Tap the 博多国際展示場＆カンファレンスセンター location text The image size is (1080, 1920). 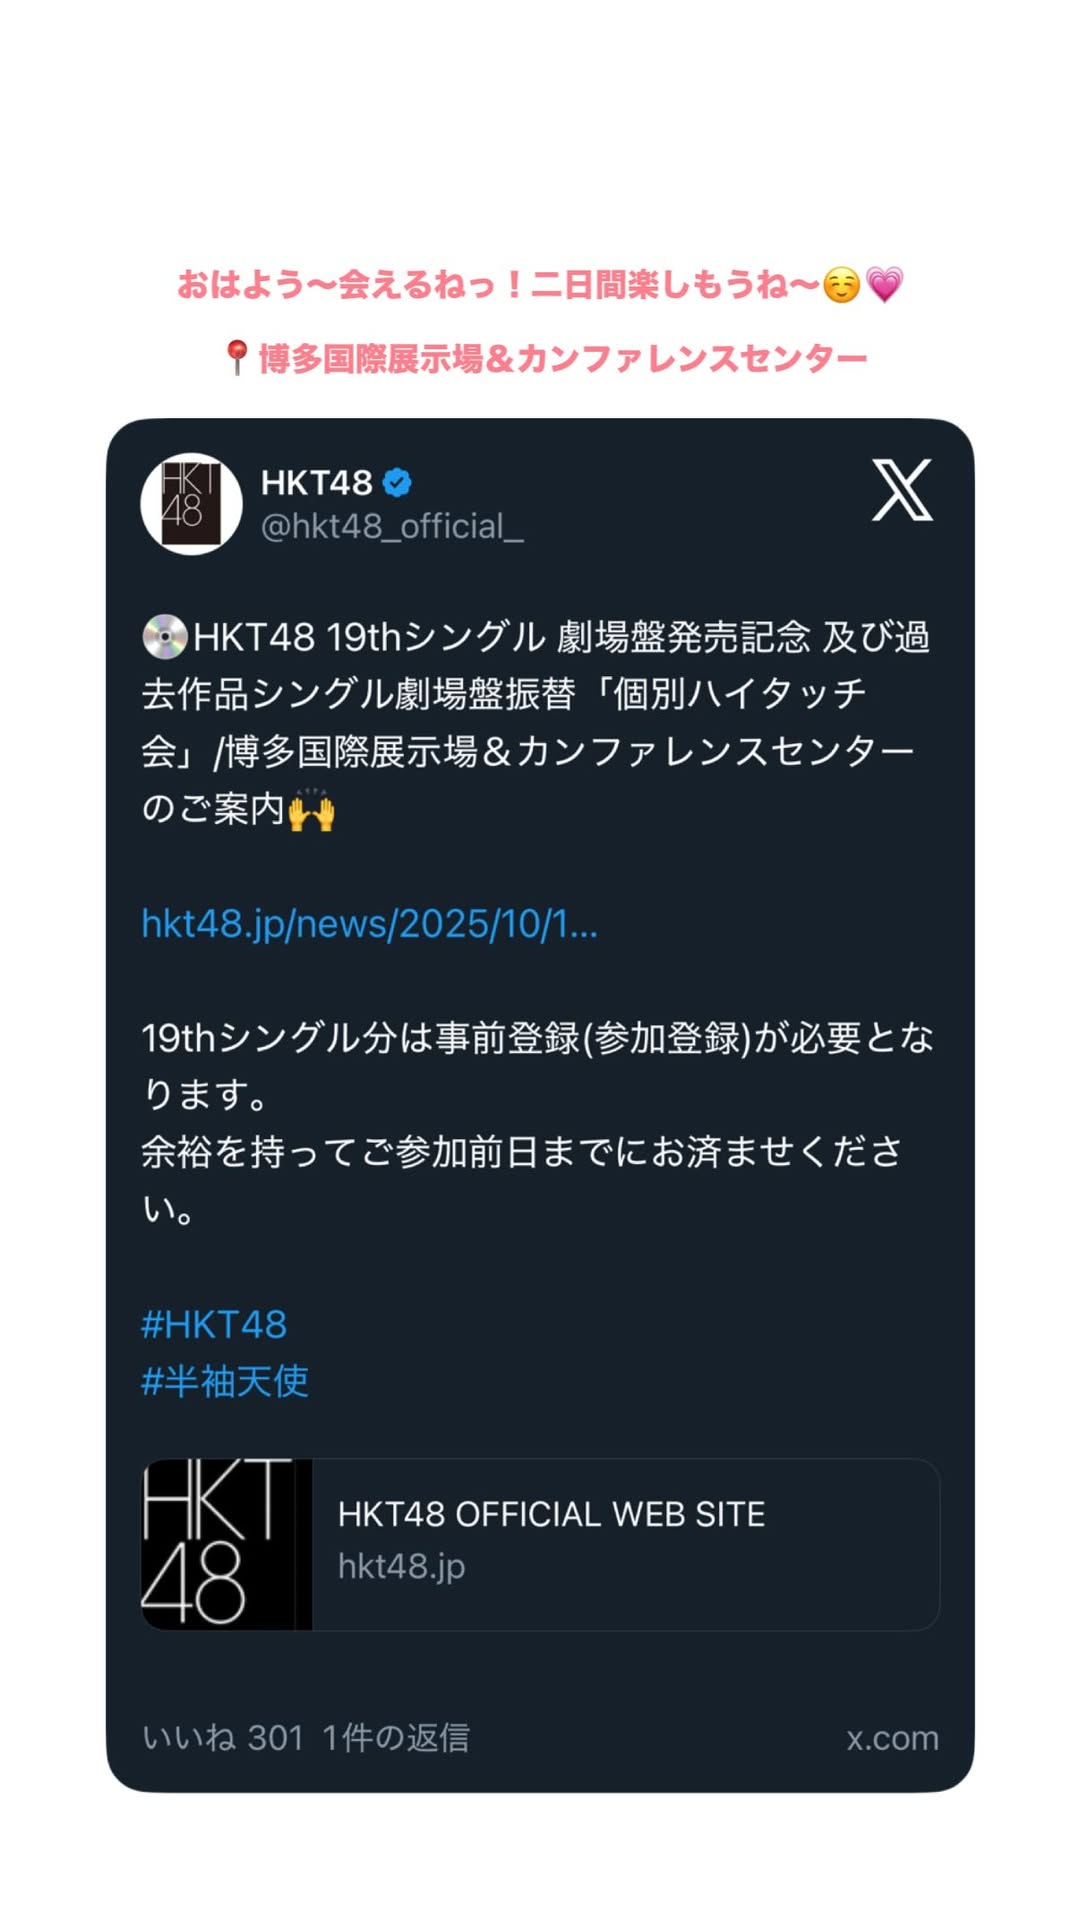point(562,358)
